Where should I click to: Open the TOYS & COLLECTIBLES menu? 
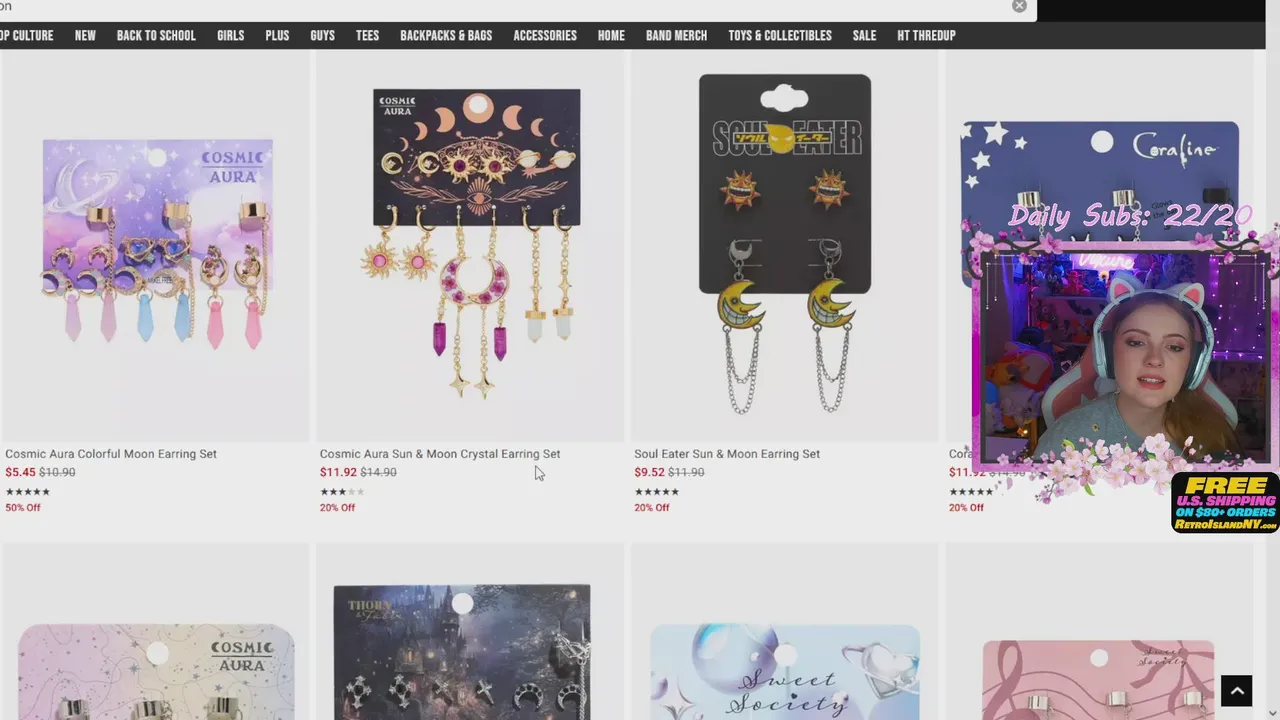coord(780,35)
